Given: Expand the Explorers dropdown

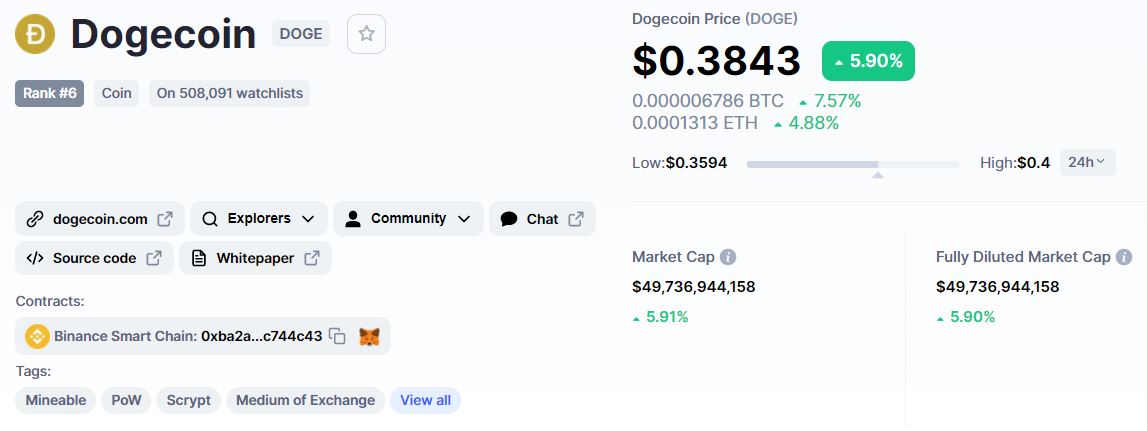Looking at the screenshot, I should pyautogui.click(x=258, y=219).
